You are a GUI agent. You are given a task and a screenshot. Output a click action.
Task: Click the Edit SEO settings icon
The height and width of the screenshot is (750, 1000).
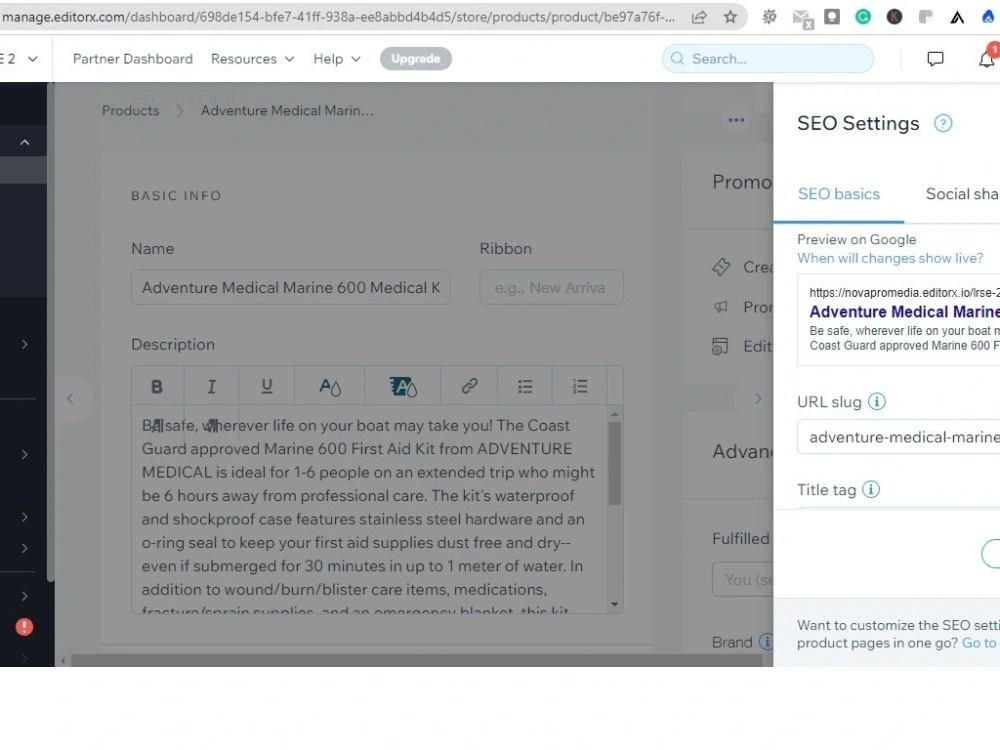click(720, 346)
